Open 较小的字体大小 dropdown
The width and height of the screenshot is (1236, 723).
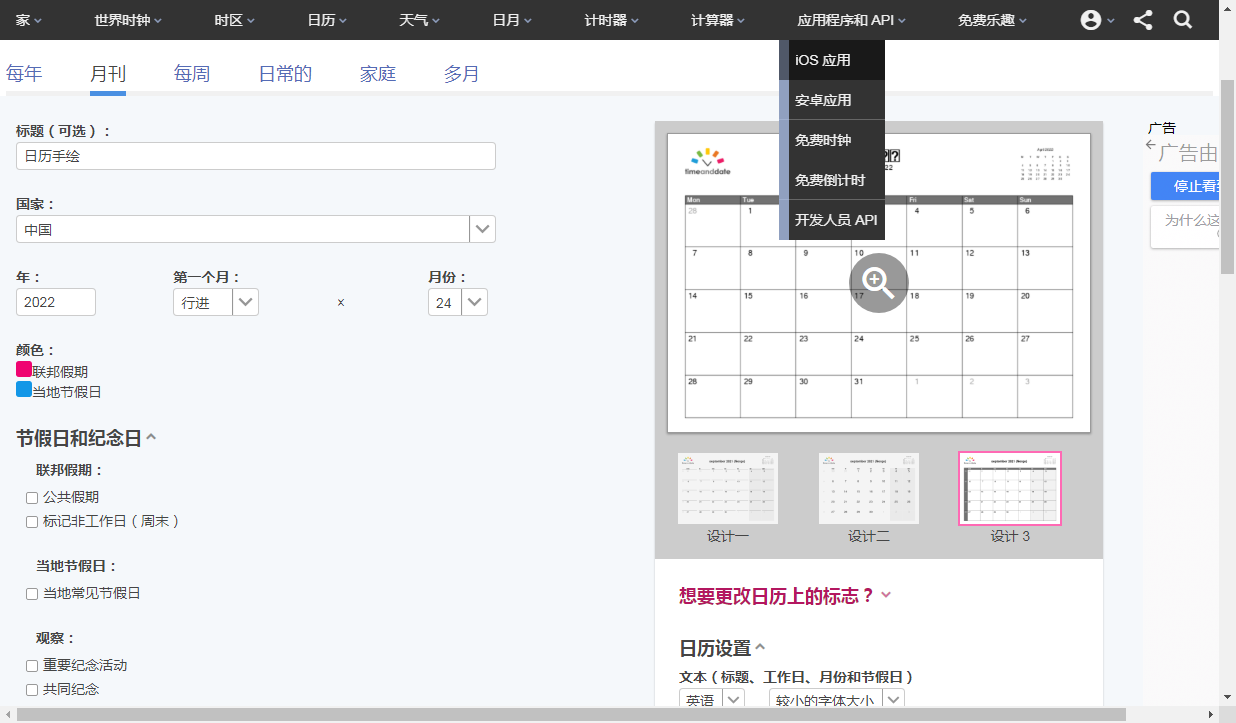(x=837, y=701)
